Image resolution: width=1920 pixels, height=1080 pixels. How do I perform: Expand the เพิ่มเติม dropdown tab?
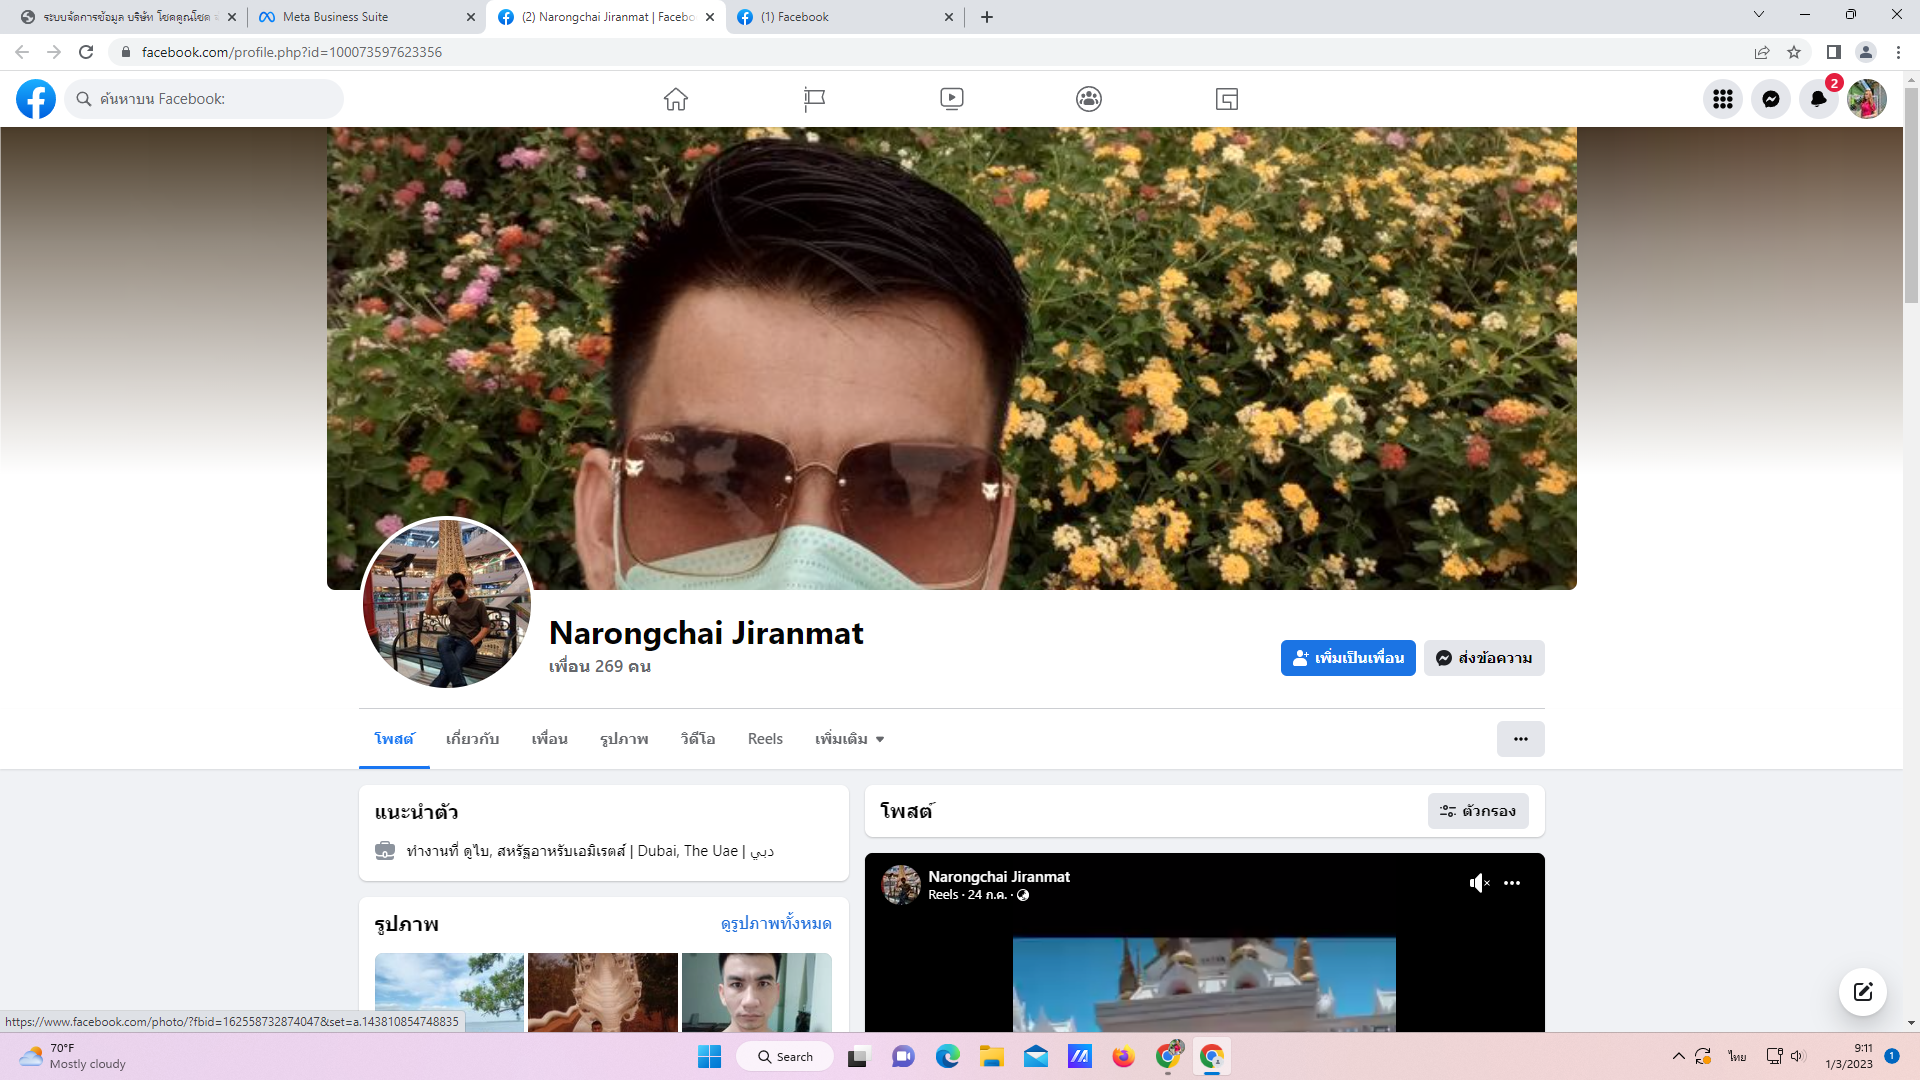pyautogui.click(x=849, y=739)
